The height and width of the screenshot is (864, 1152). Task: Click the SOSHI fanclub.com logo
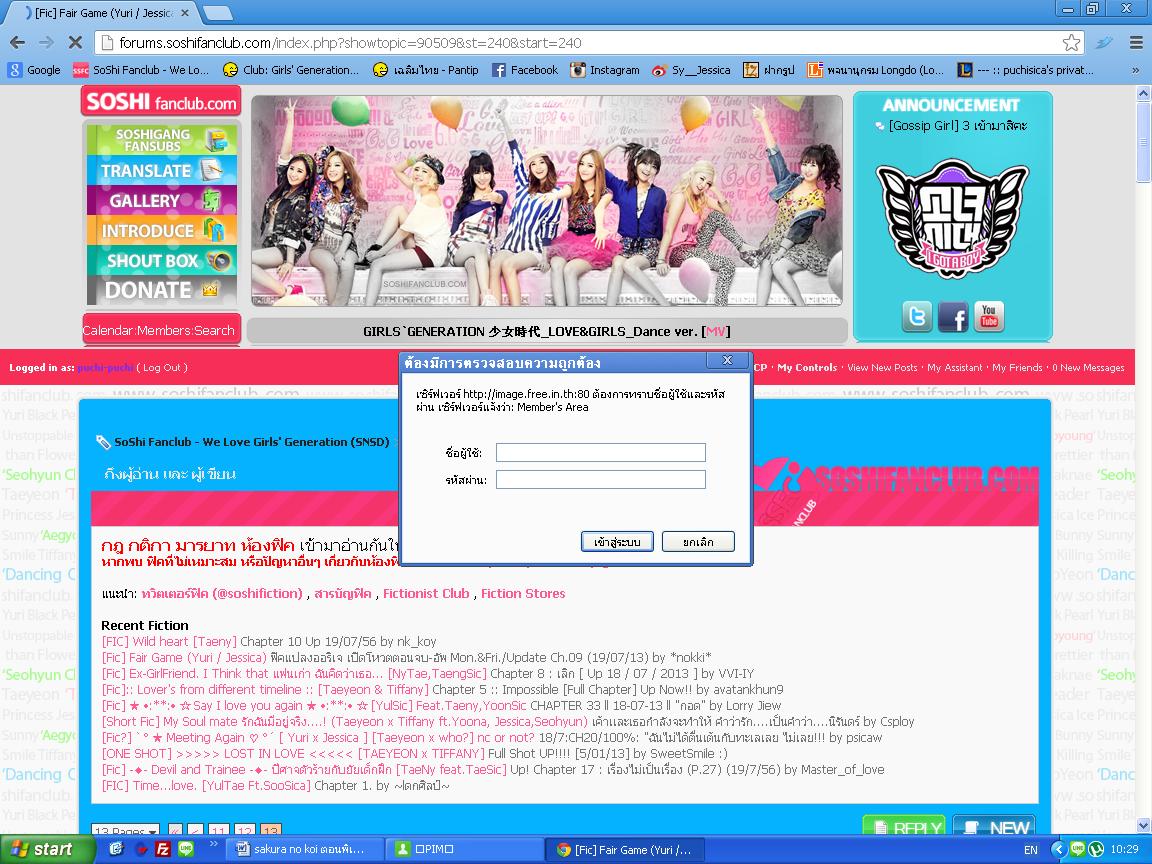click(x=161, y=101)
